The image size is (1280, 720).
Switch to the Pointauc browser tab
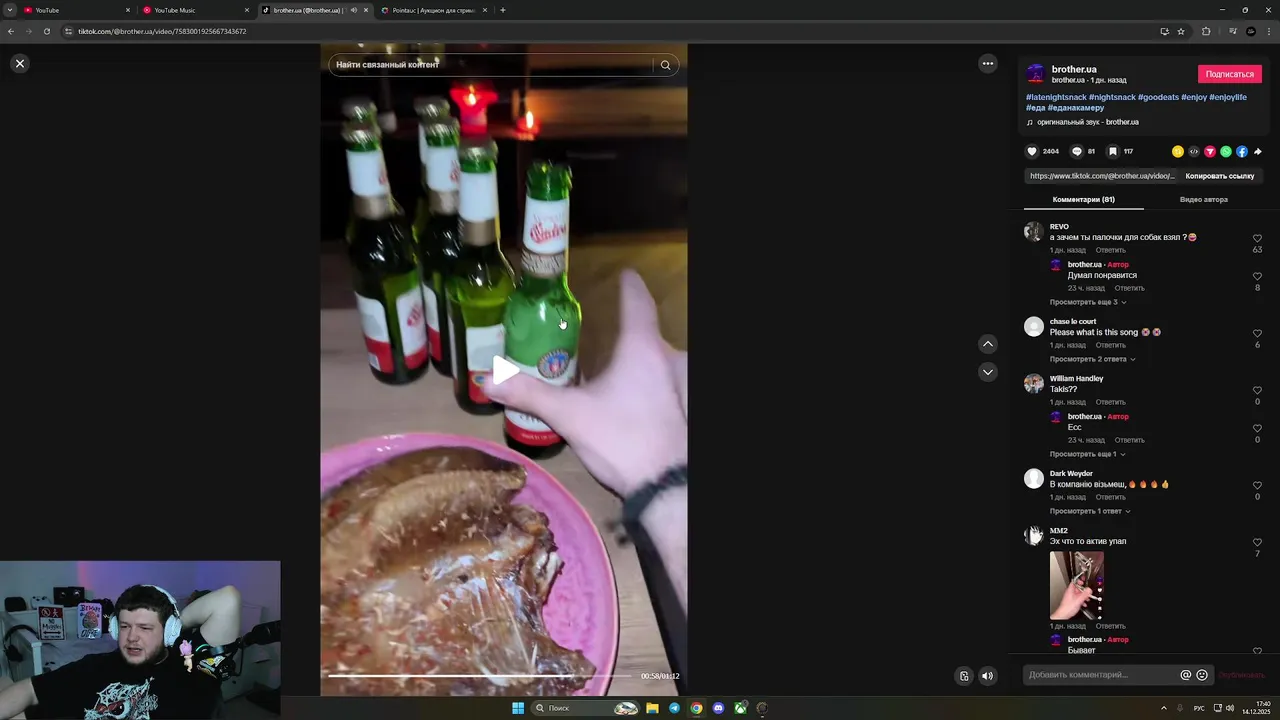point(435,10)
